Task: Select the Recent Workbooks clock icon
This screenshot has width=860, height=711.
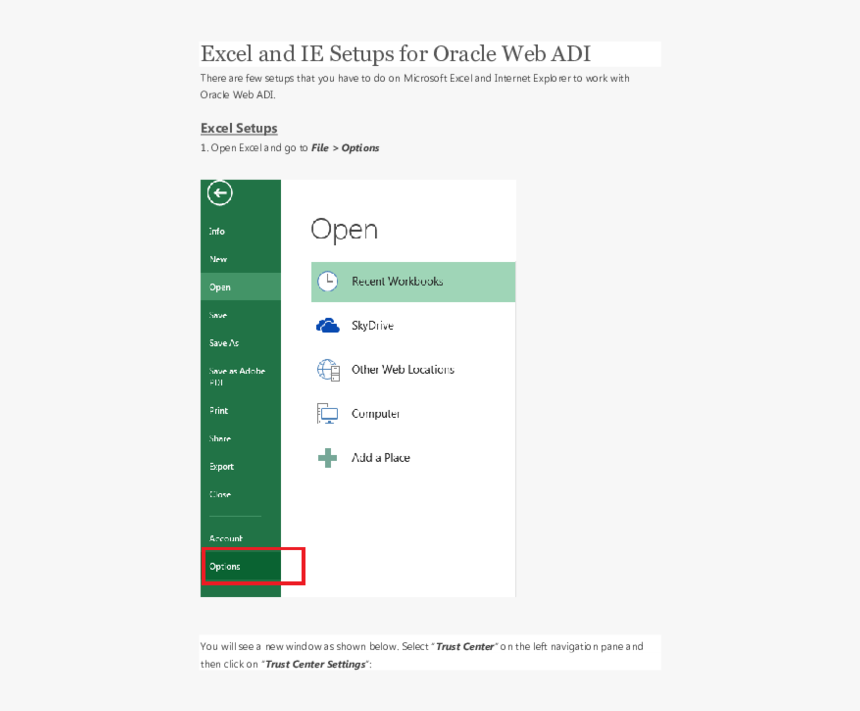Action: point(327,281)
